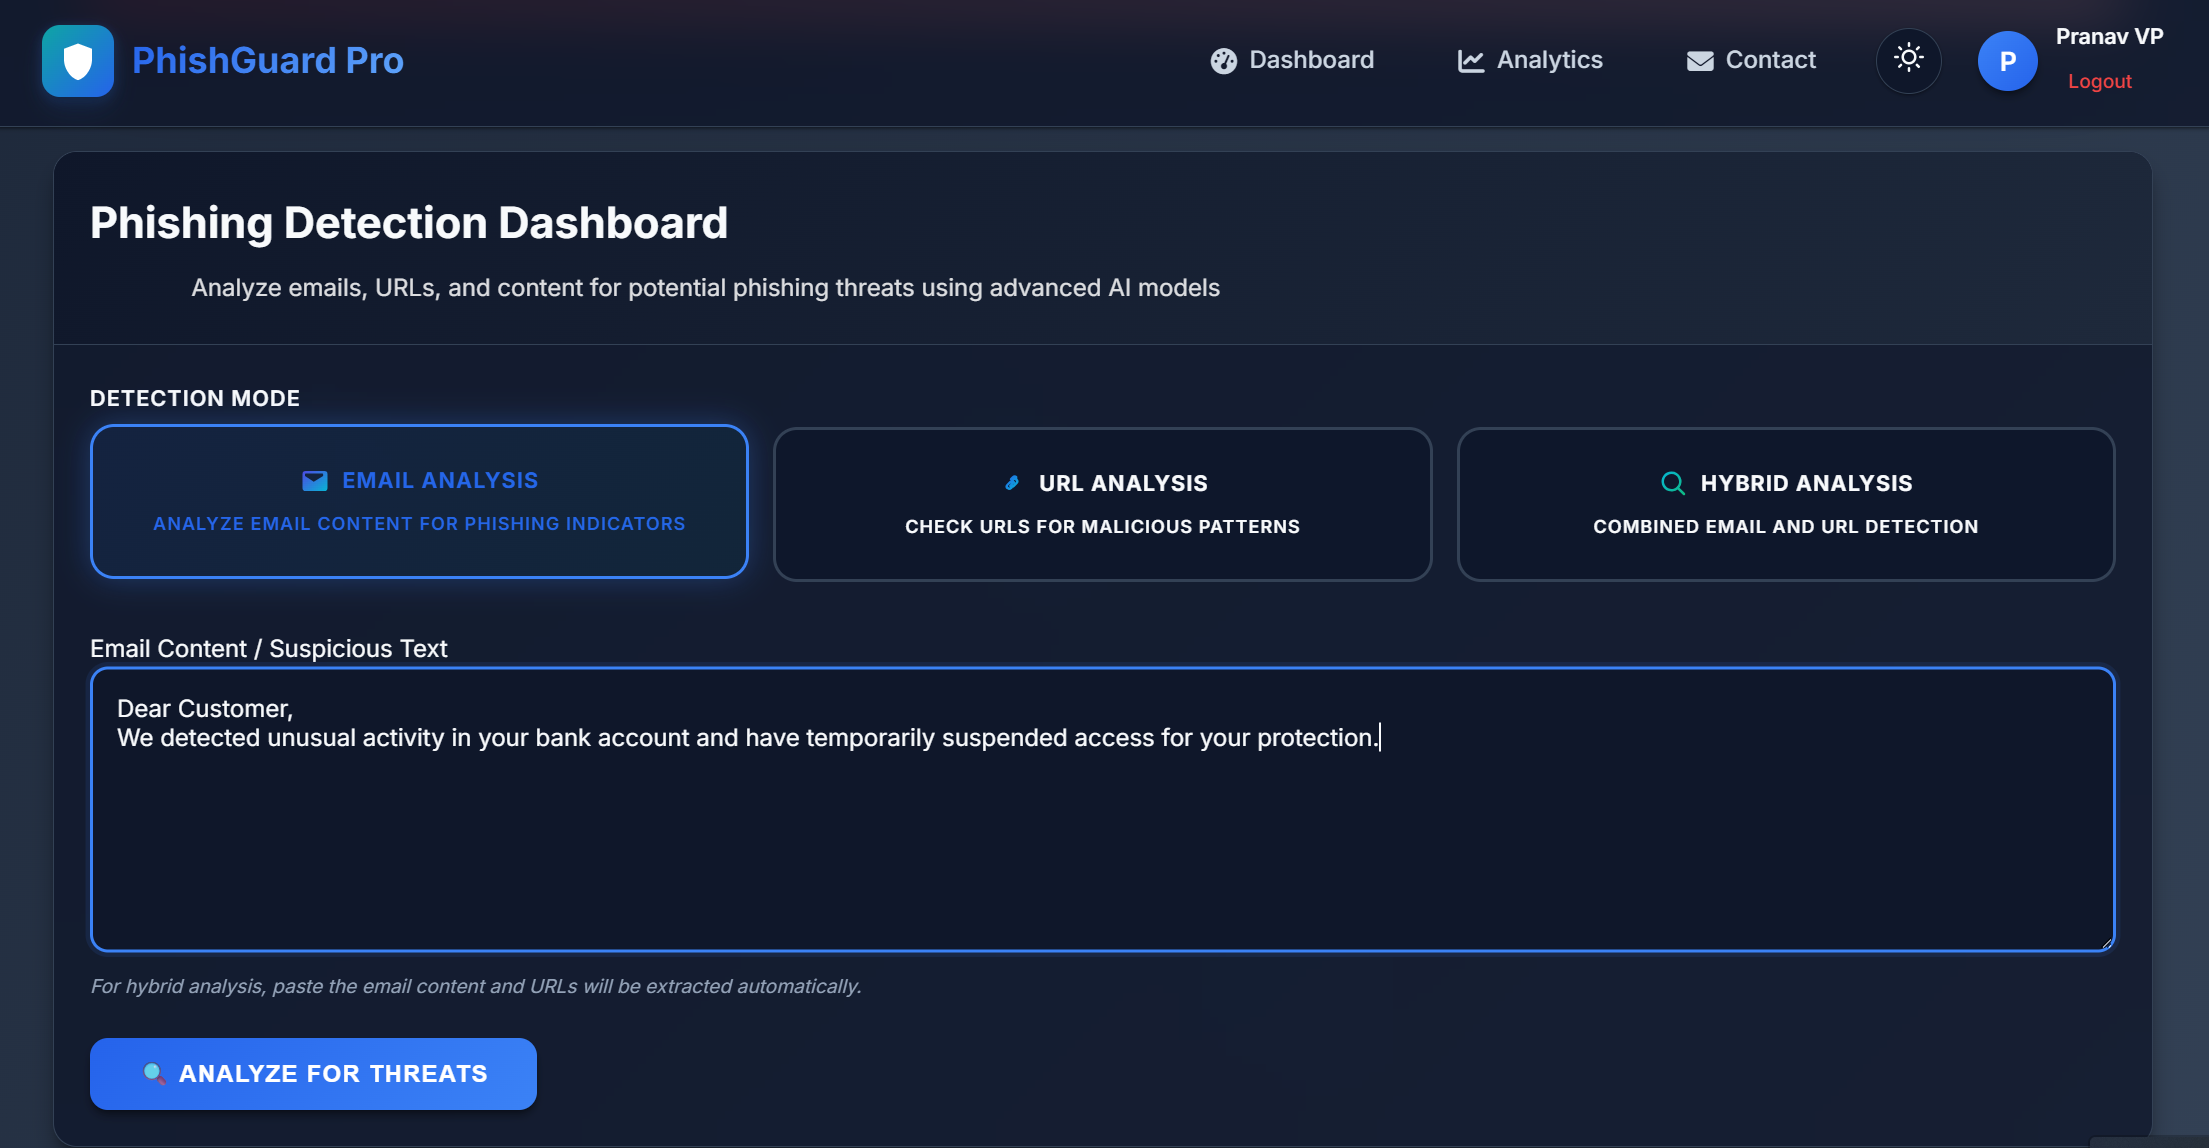Grab the textarea resize handle corner
The image size is (2209, 1148).
coord(2106,942)
